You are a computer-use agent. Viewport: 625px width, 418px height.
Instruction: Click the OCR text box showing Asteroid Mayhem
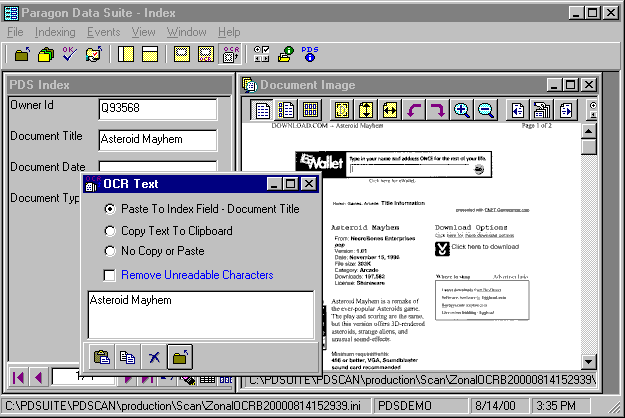tap(200, 315)
